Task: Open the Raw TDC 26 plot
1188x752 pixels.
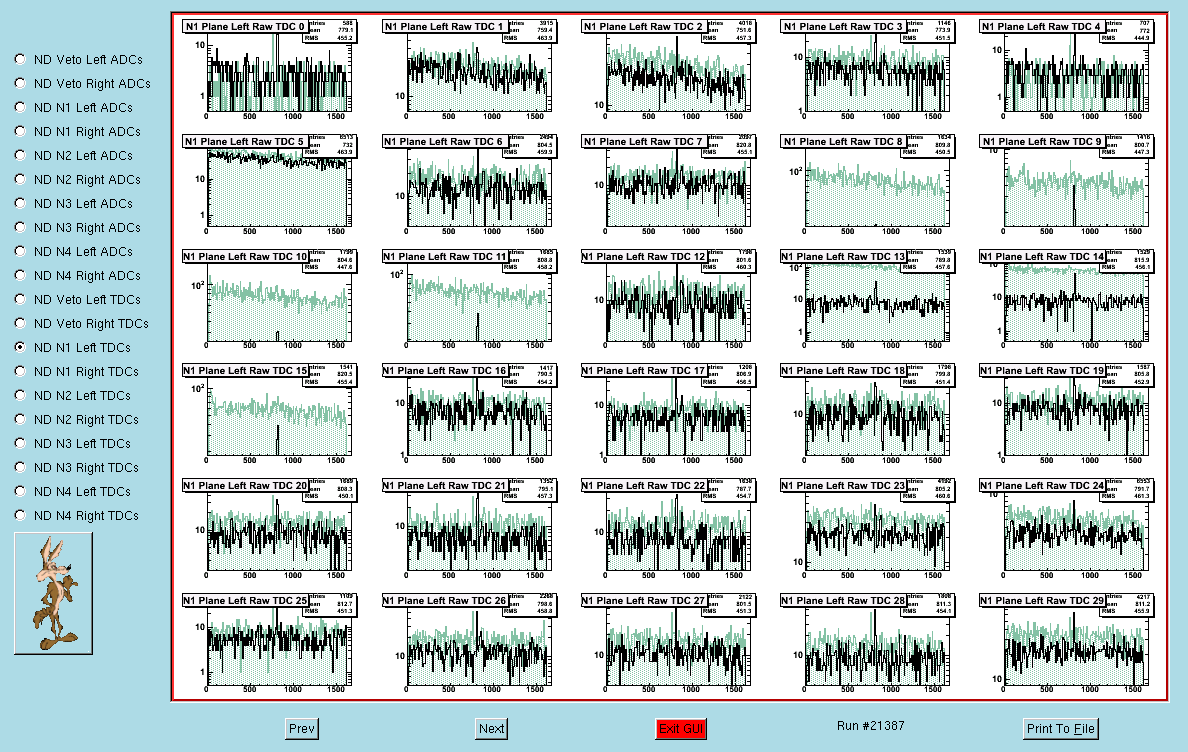Action: click(x=469, y=644)
